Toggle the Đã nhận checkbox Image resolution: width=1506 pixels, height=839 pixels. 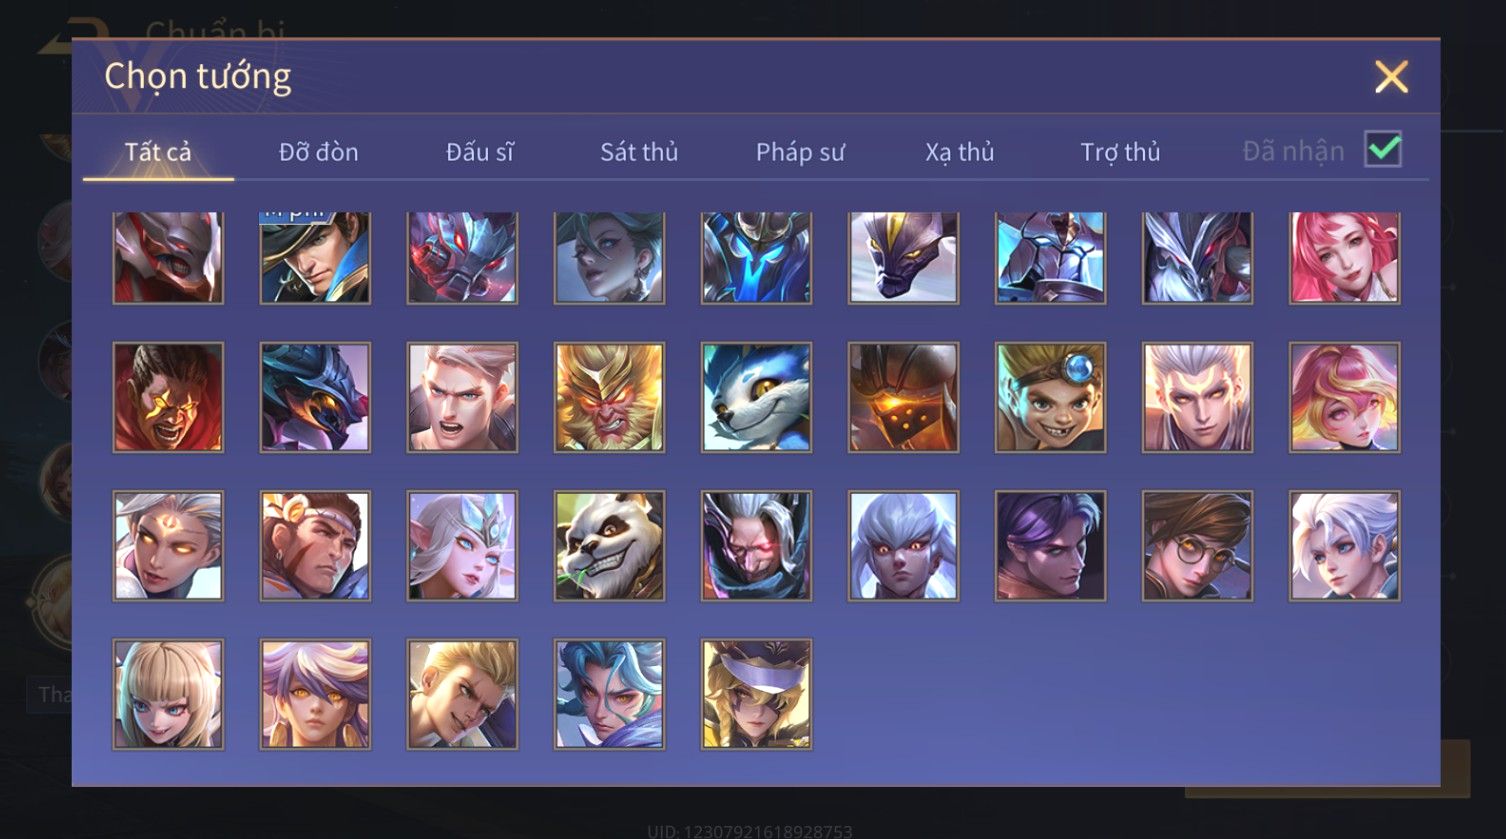(x=1383, y=150)
